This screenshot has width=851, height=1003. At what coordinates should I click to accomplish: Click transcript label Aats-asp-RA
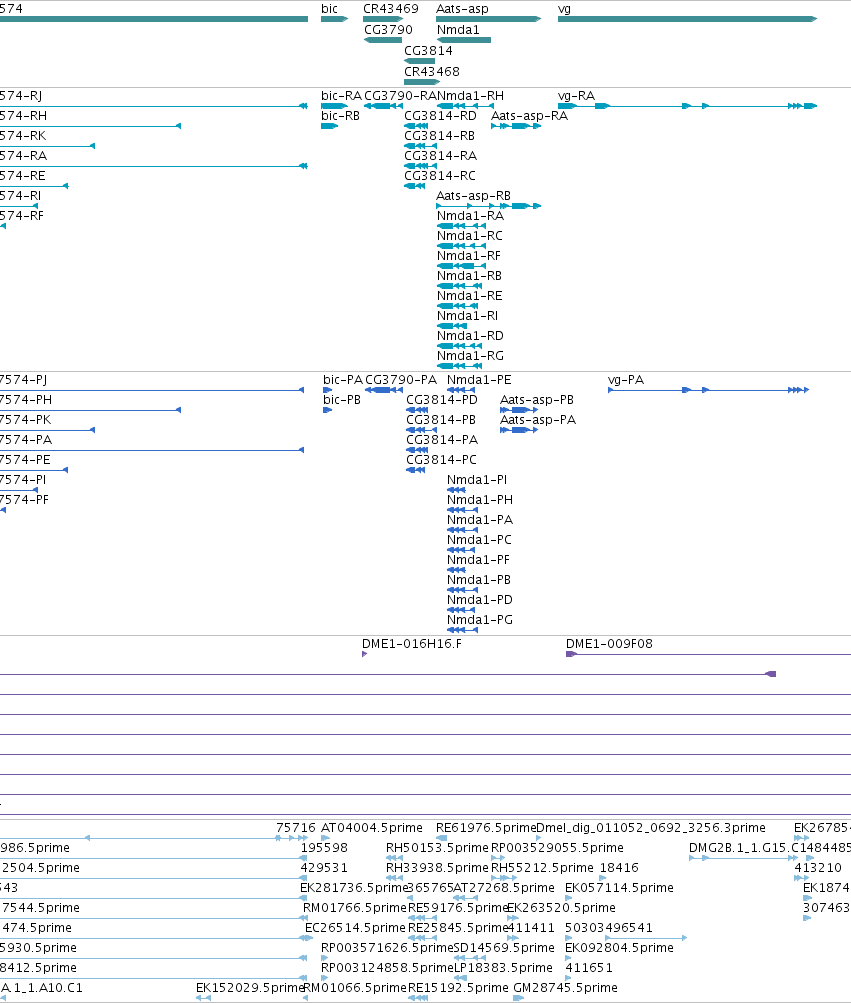[530, 116]
